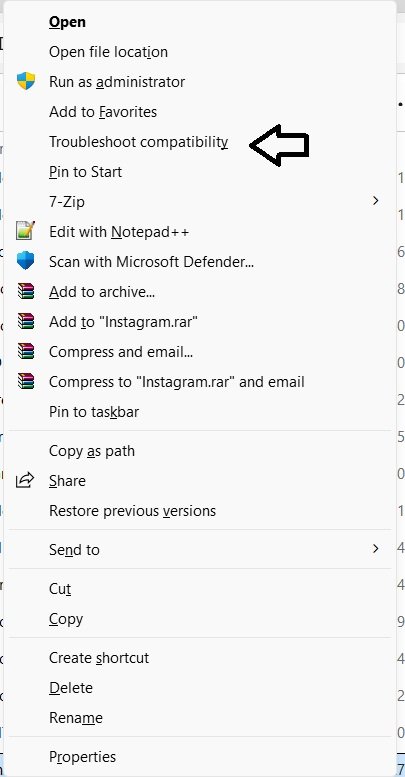Click the WinRAR icon beside Add to archive
Viewport: 405px width, 777px height.
(x=26, y=291)
